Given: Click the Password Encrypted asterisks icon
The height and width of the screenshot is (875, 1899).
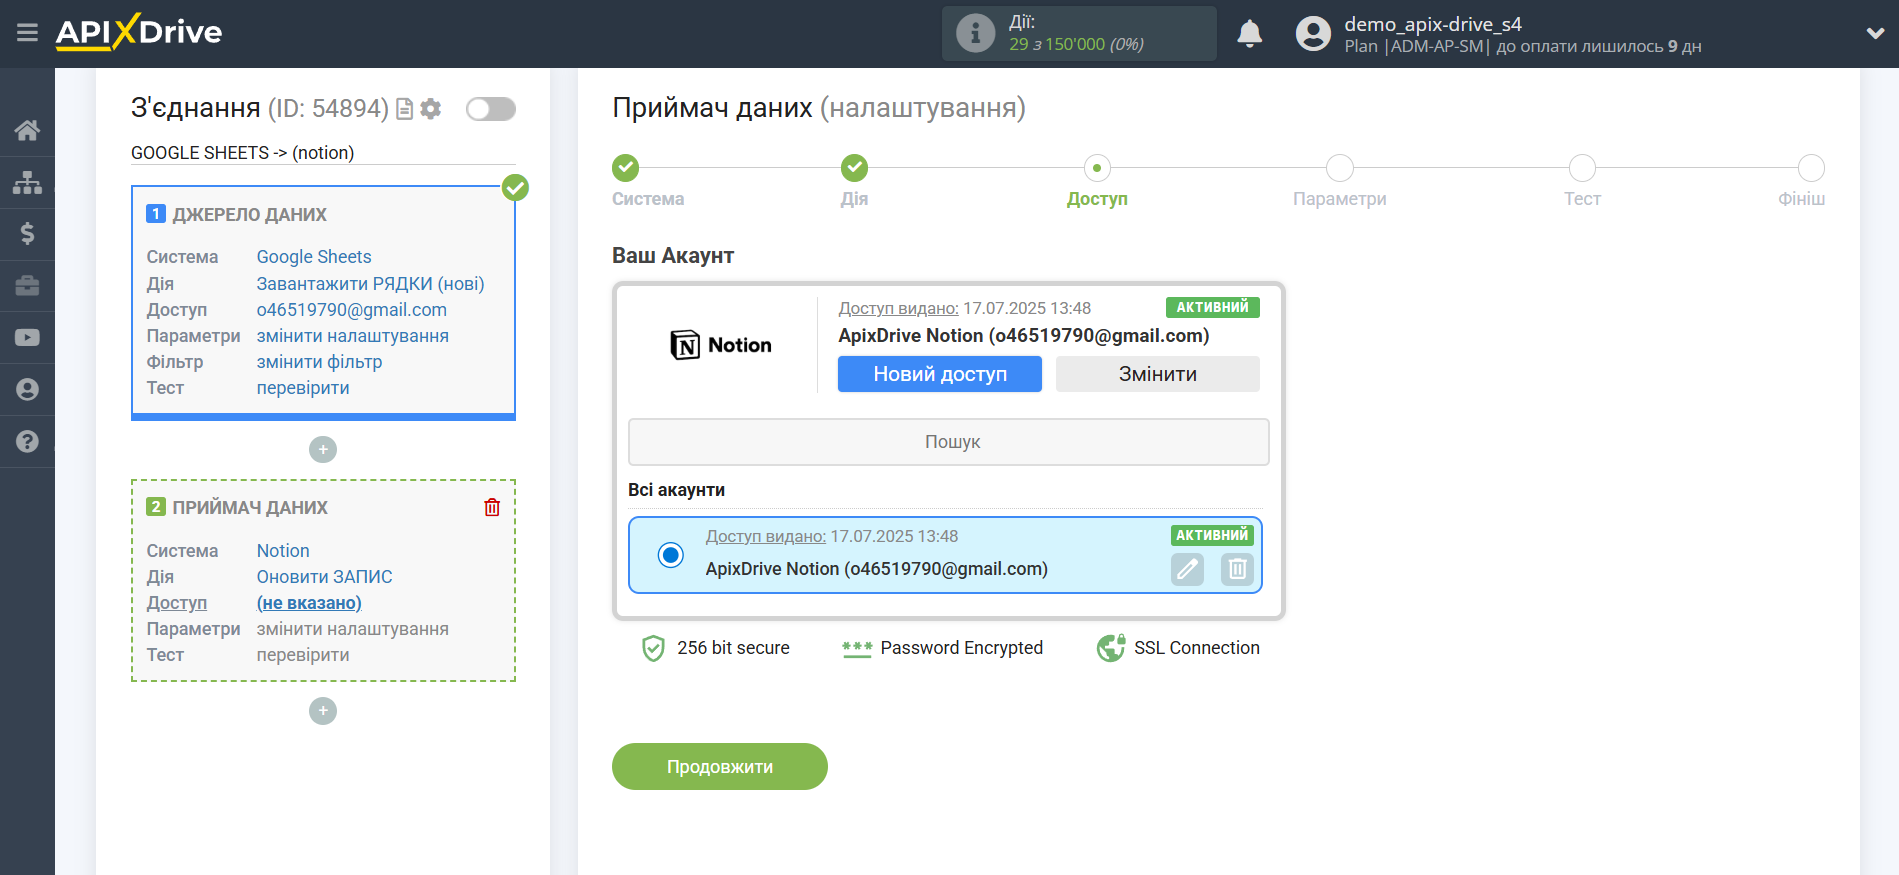Looking at the screenshot, I should pyautogui.click(x=857, y=649).
